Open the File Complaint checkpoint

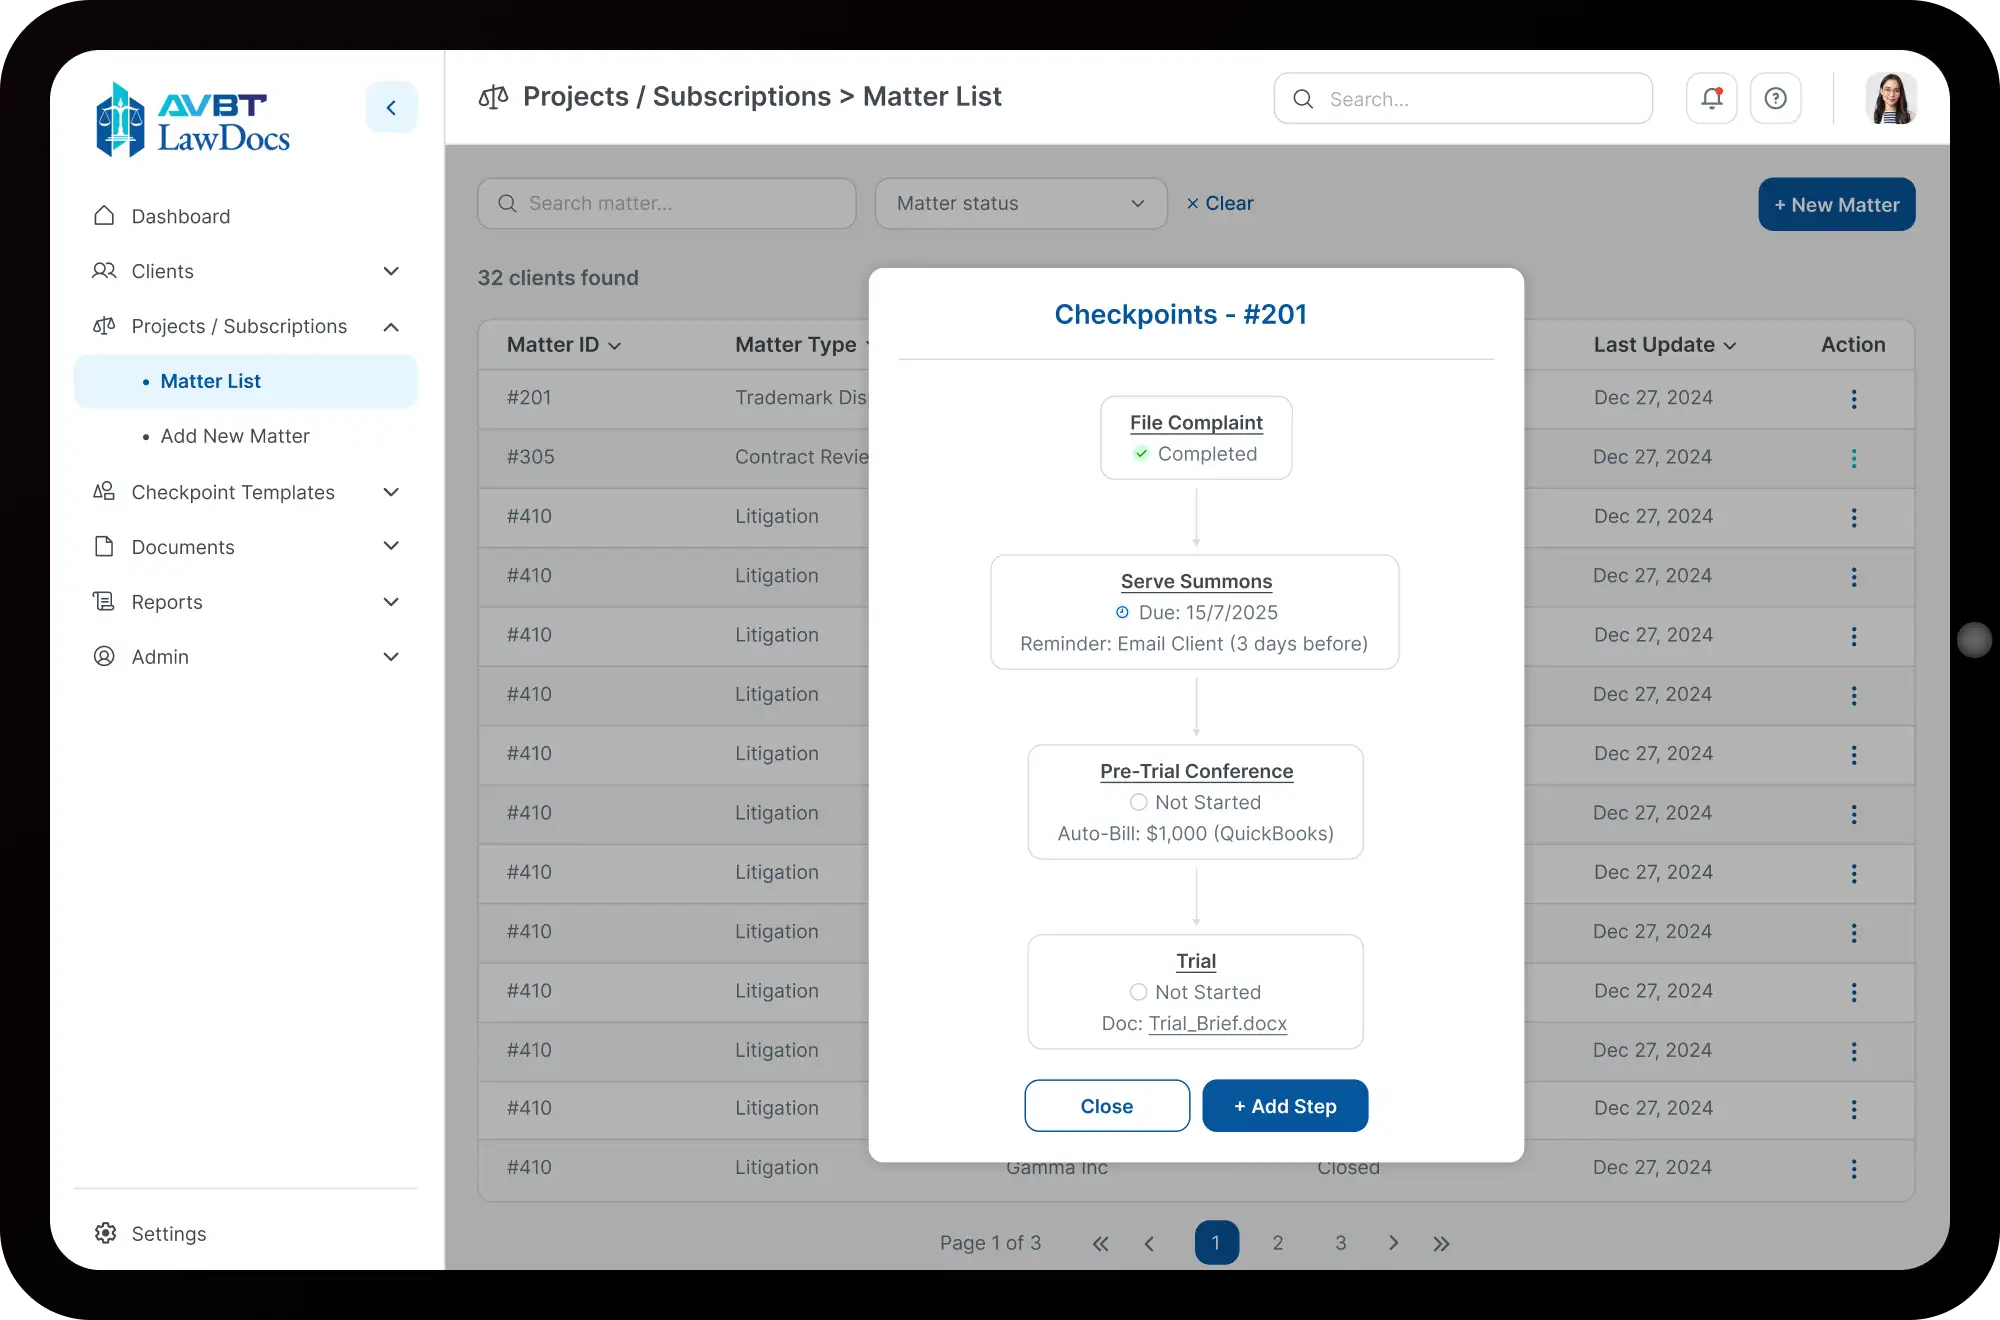point(1196,422)
